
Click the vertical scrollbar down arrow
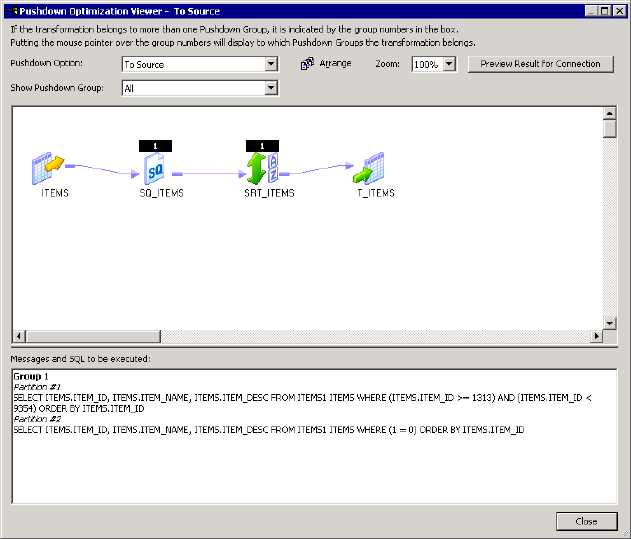(x=610, y=323)
